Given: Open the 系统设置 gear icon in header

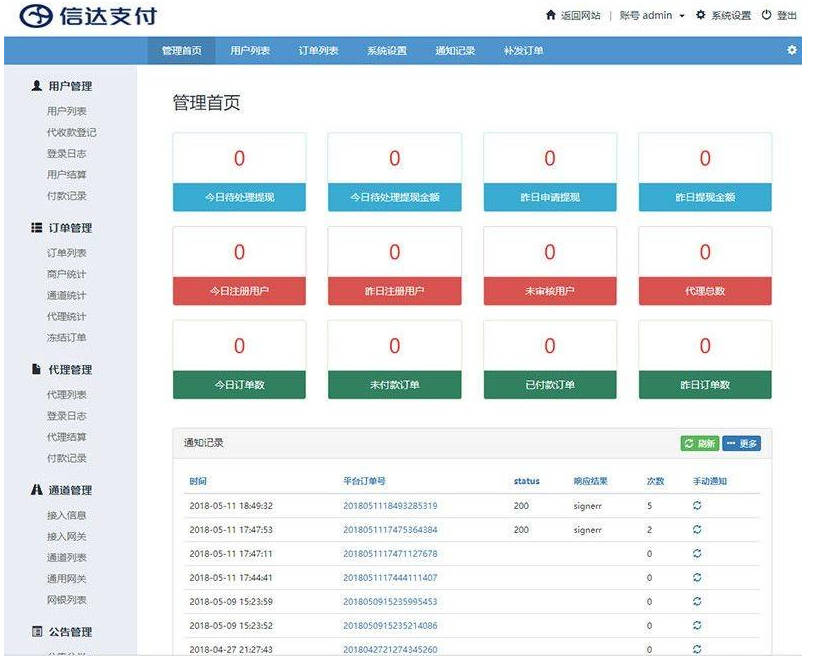Looking at the screenshot, I should (x=701, y=15).
